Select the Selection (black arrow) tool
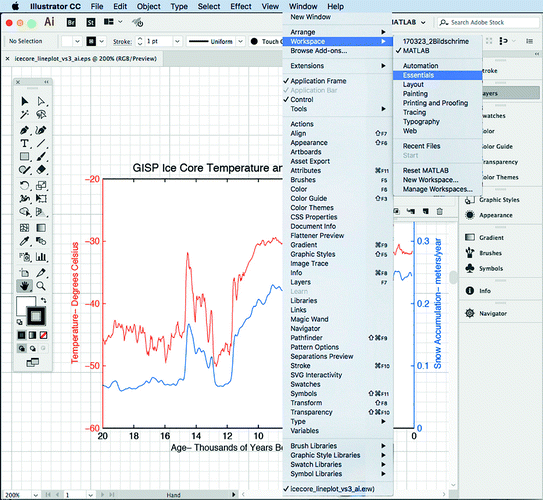The image size is (543, 500). coord(24,101)
